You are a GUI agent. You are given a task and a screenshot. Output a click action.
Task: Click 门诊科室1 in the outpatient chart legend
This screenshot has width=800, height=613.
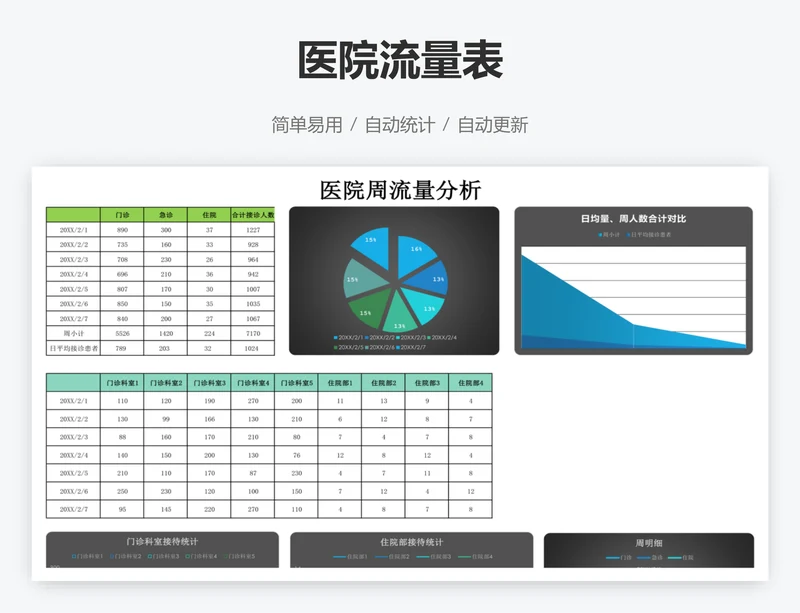pyautogui.click(x=87, y=556)
